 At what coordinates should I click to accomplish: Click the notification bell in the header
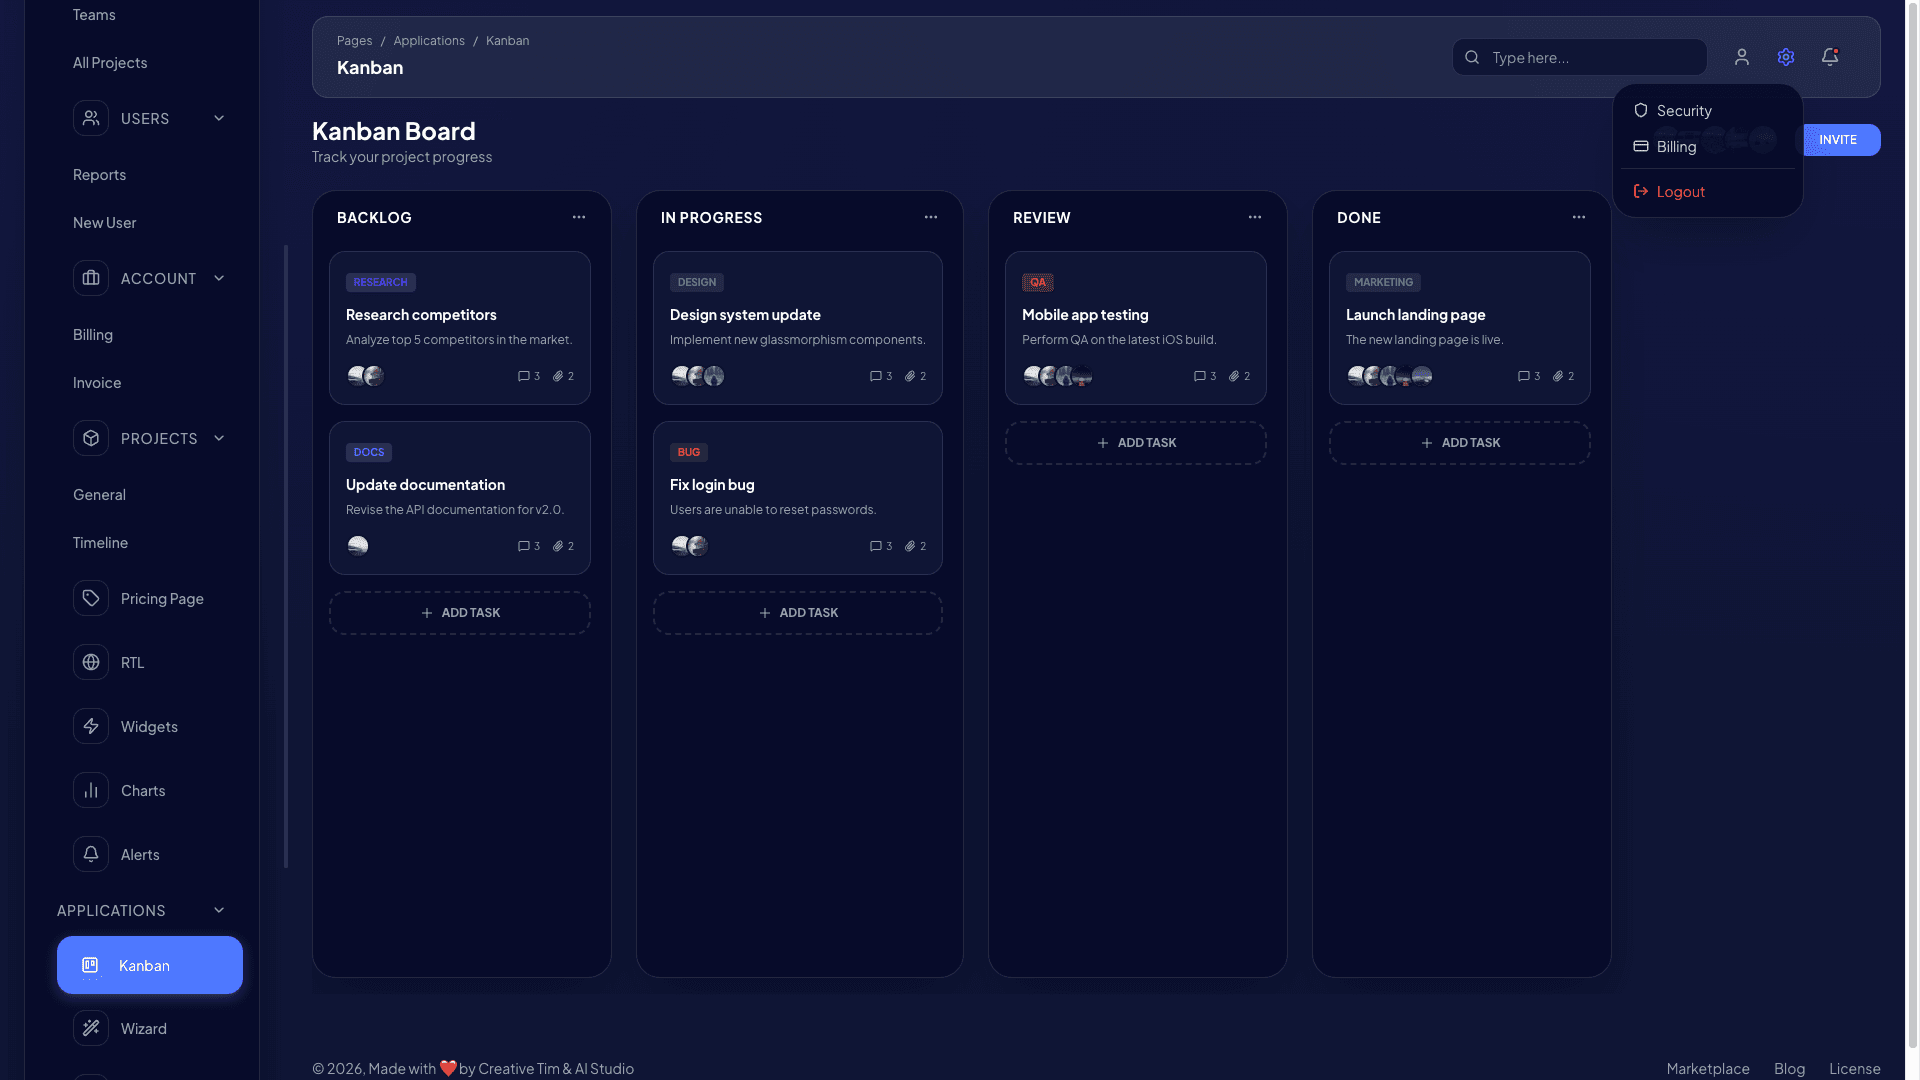(1830, 57)
